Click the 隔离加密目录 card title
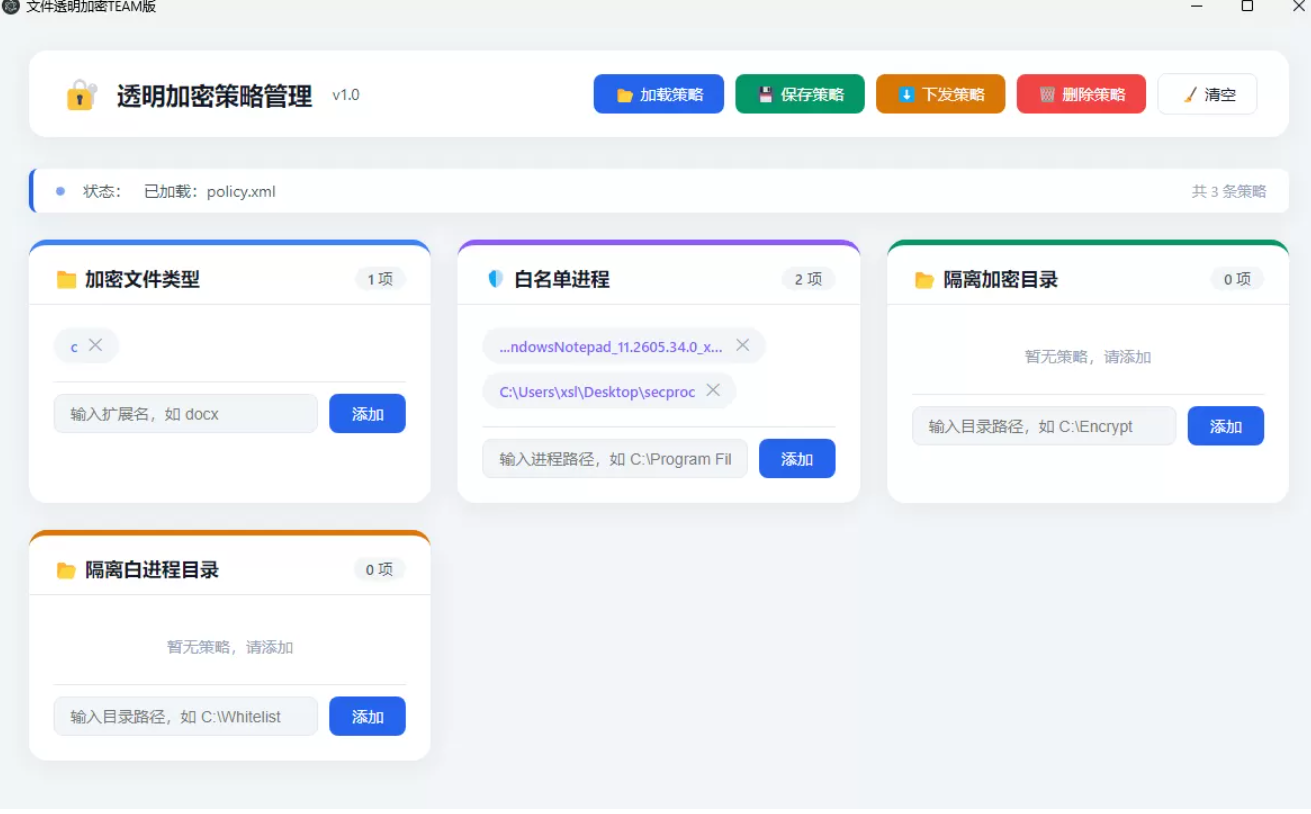Image resolution: width=1311 pixels, height=814 pixels. pyautogui.click(x=1001, y=280)
